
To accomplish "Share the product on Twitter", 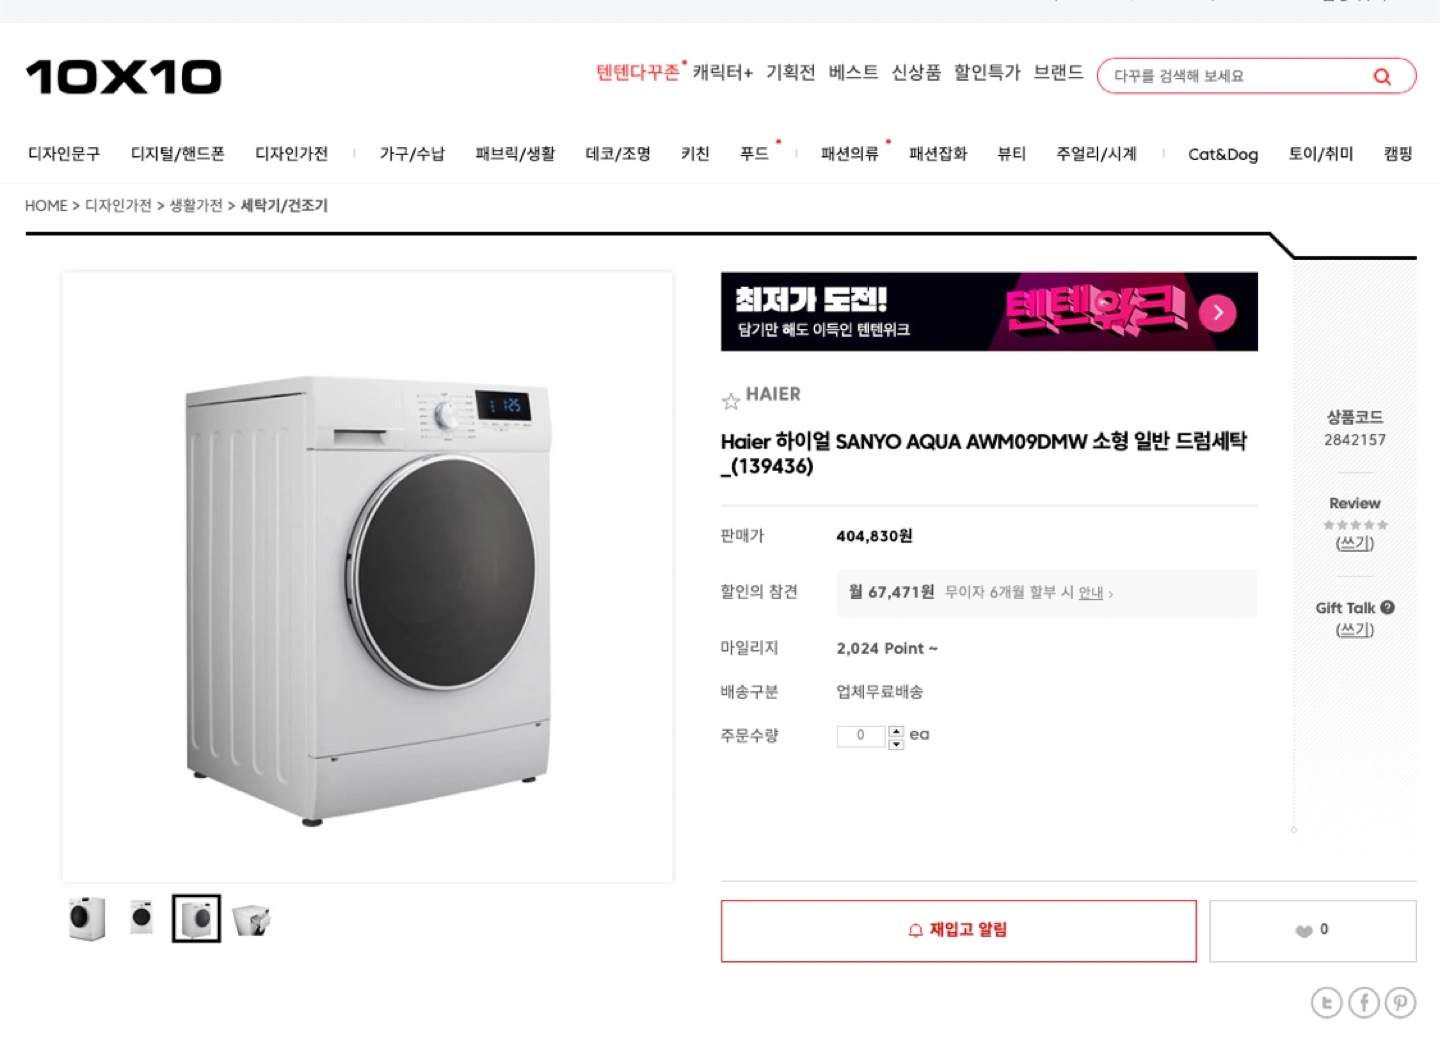I will coord(1326,1002).
